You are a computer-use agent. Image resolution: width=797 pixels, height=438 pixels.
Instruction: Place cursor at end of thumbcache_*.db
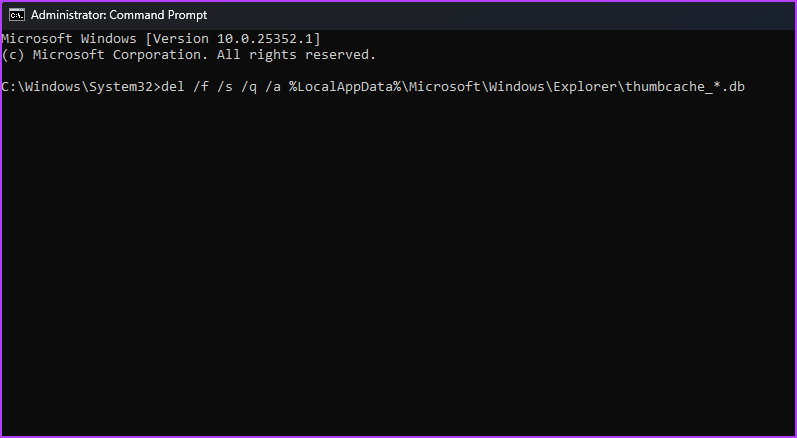click(x=745, y=87)
